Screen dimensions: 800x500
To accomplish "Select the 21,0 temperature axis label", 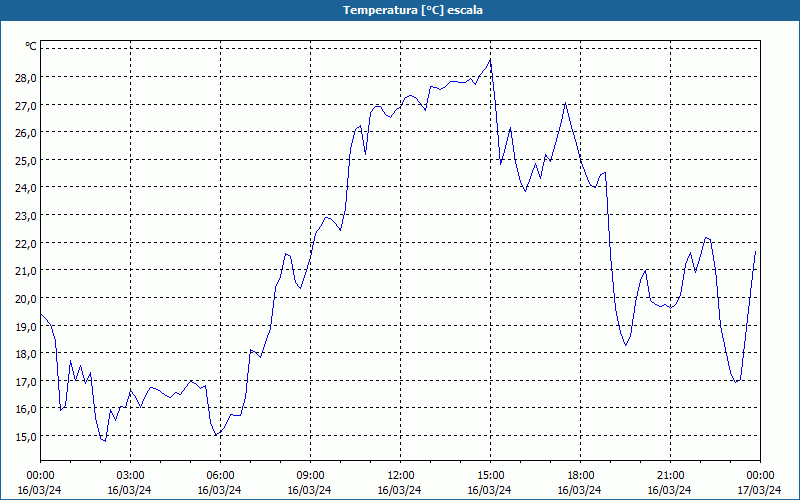I will pos(25,270).
